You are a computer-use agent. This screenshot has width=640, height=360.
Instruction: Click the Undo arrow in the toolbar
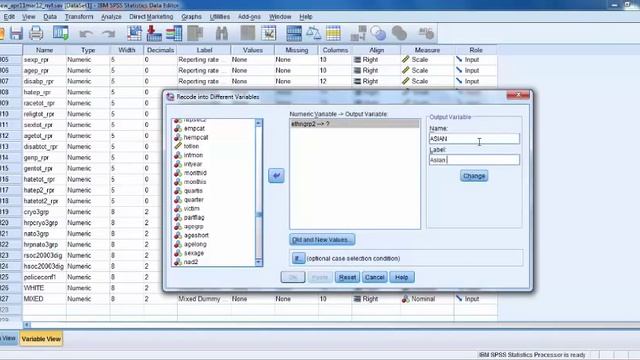(85, 34)
